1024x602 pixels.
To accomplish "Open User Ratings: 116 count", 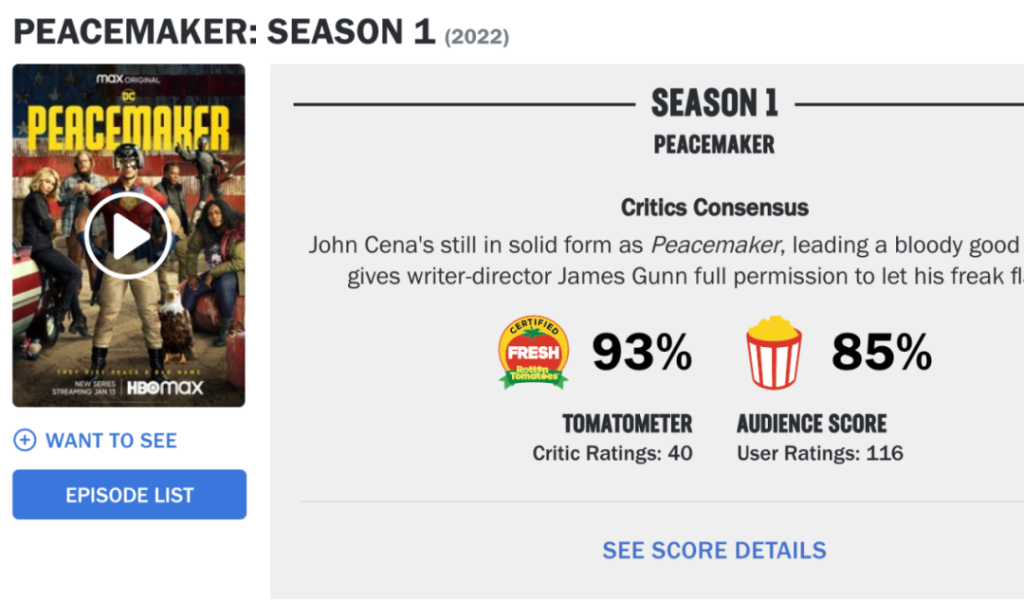I will tap(820, 453).
